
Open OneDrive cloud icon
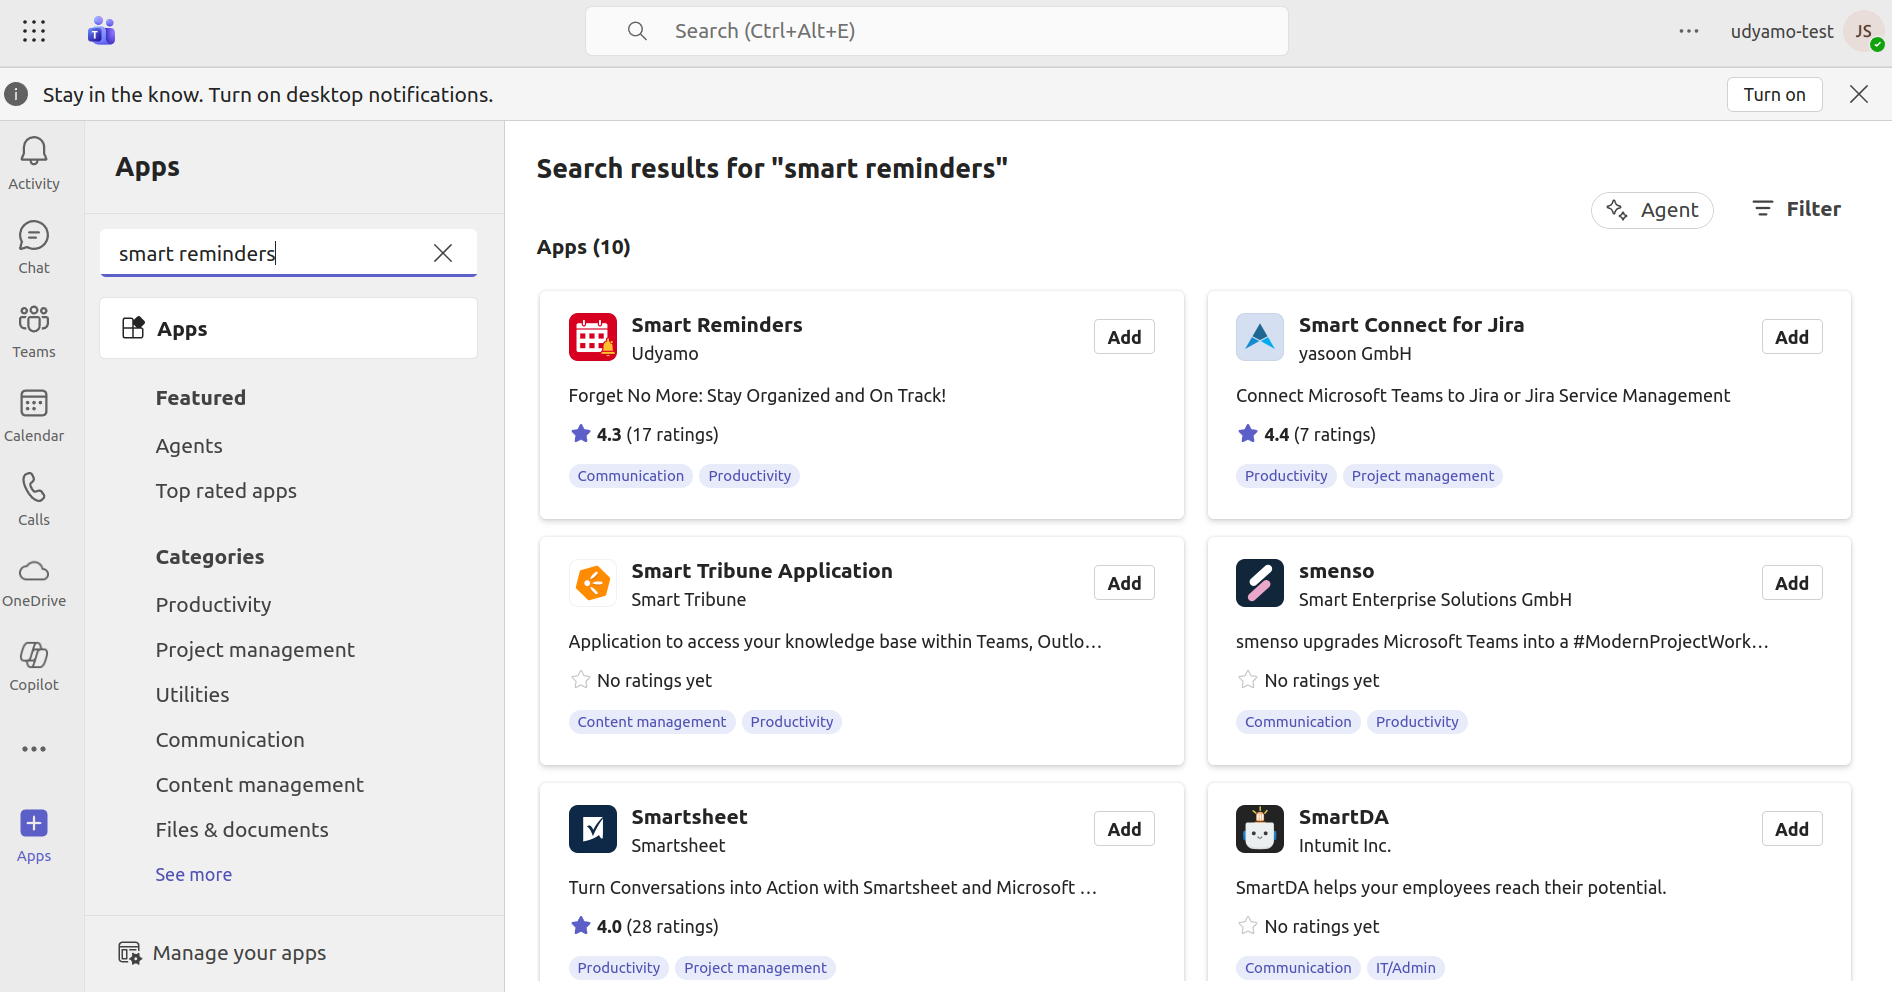(34, 582)
